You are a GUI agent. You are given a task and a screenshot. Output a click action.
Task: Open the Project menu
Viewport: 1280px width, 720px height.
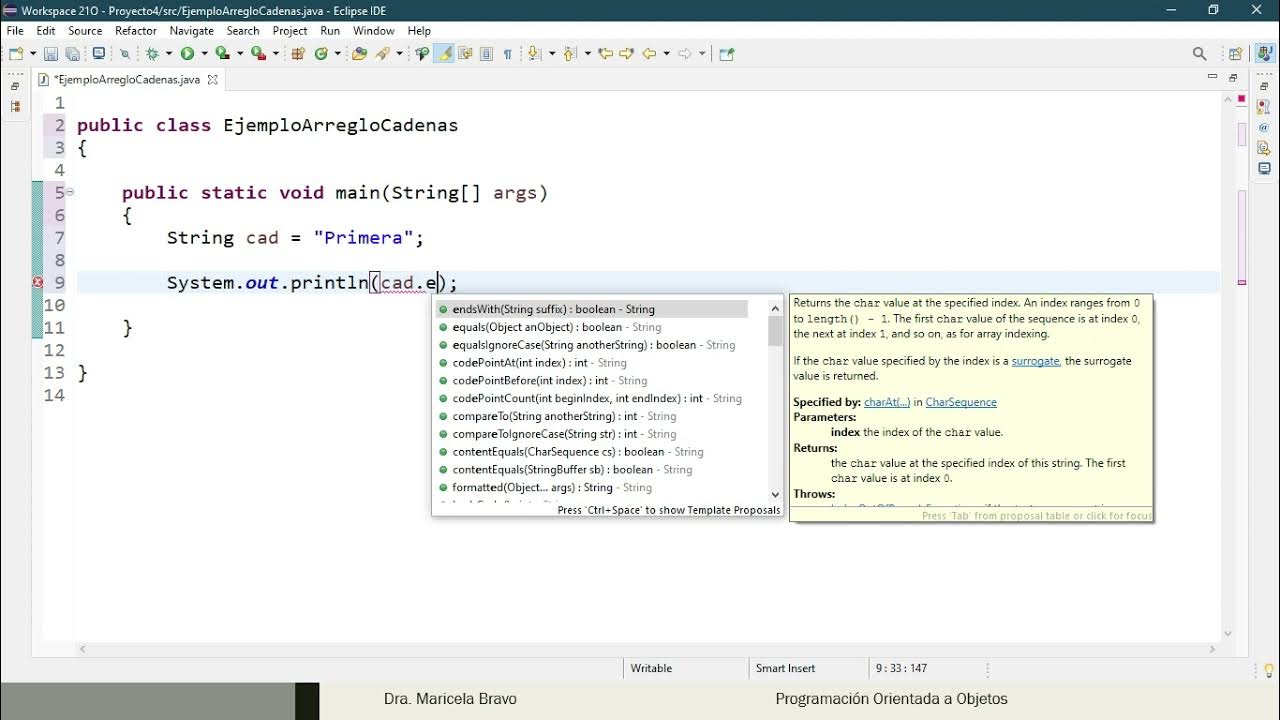(290, 31)
